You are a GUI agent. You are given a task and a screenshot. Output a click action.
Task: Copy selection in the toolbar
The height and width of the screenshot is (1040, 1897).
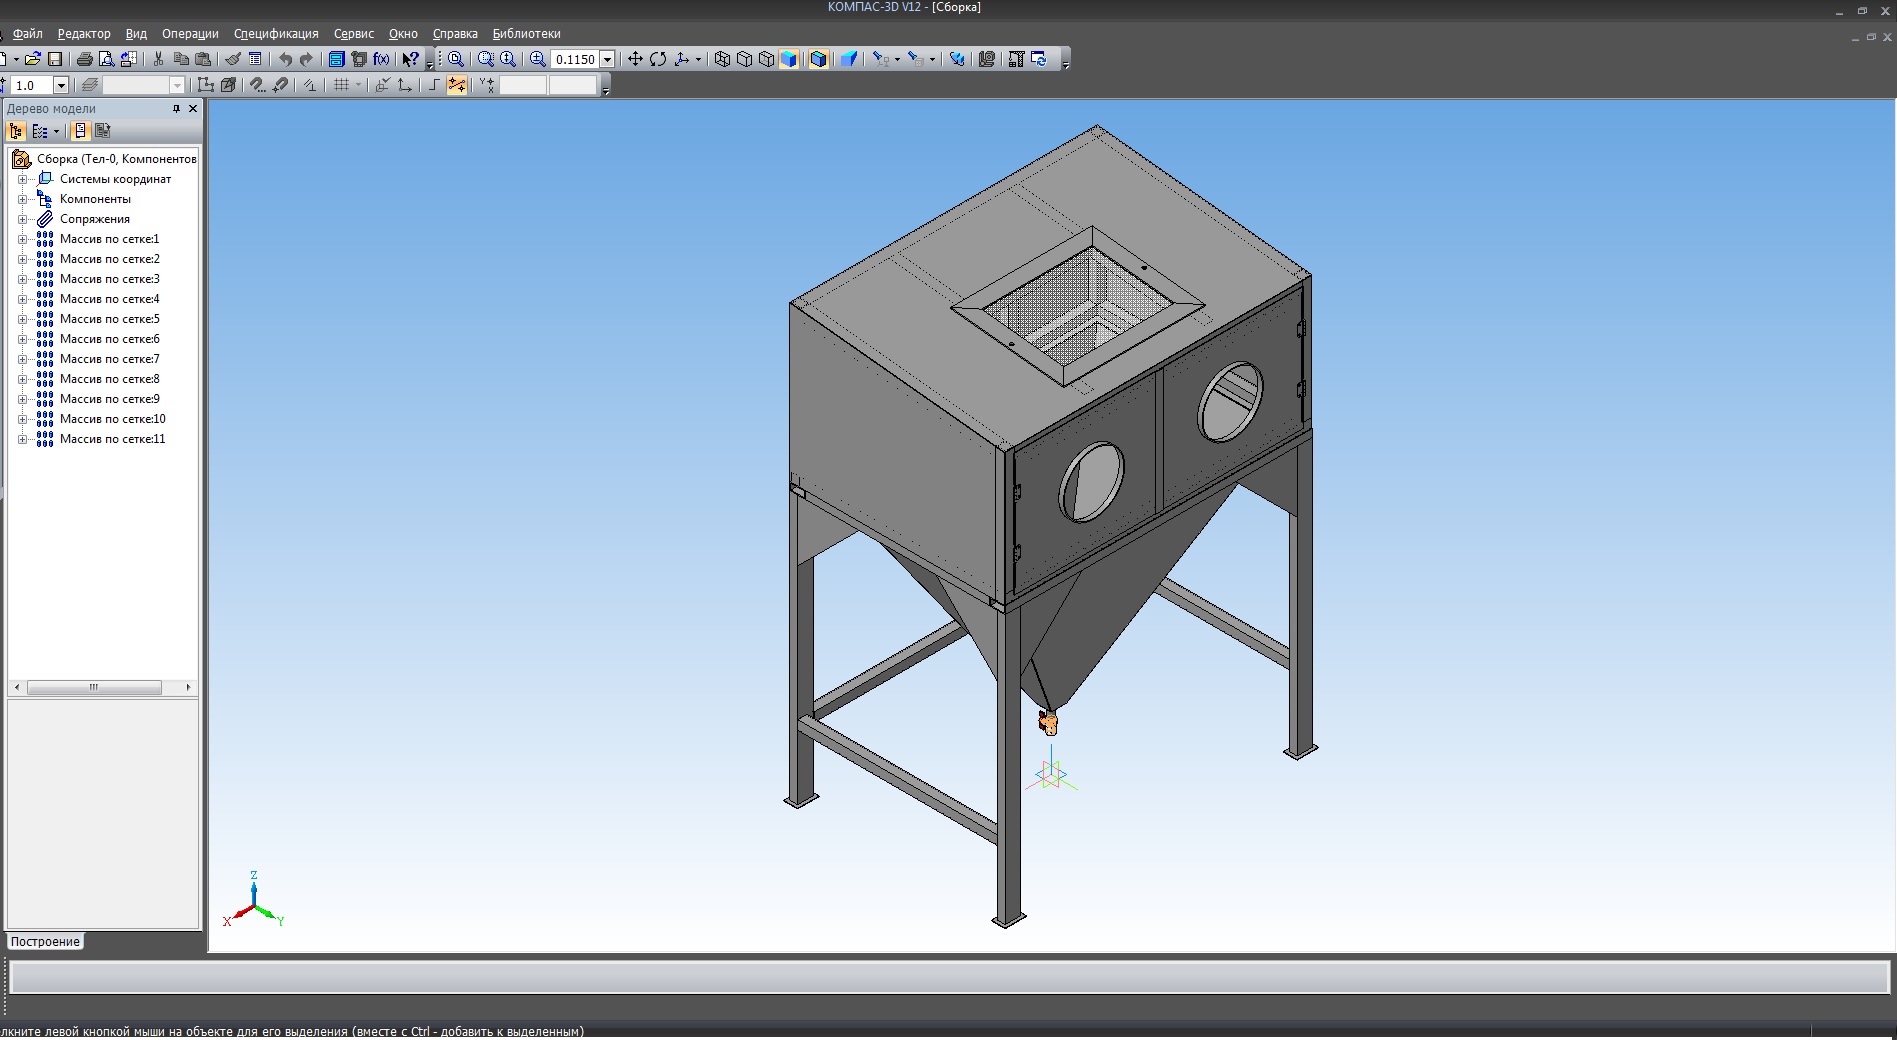tap(181, 59)
